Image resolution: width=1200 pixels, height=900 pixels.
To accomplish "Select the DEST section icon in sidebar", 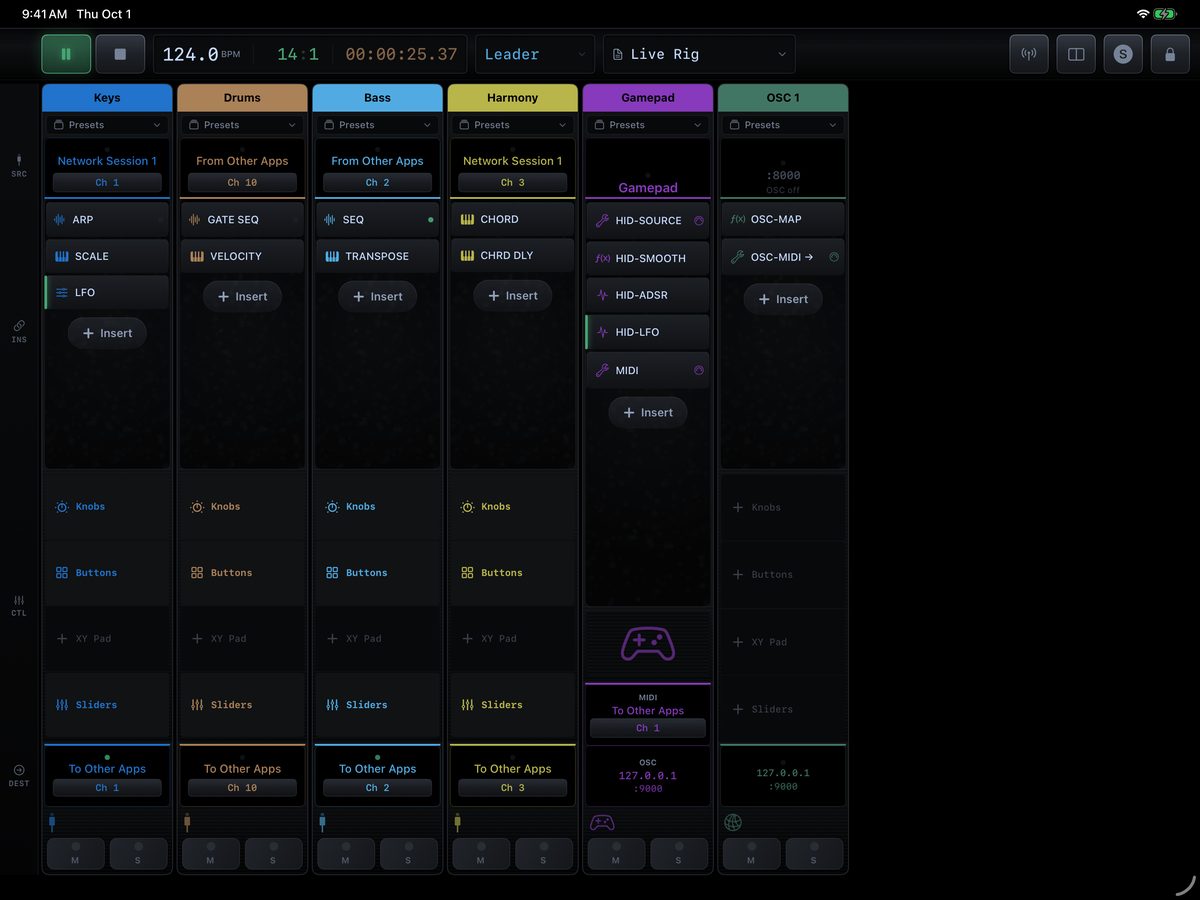I will (19, 775).
